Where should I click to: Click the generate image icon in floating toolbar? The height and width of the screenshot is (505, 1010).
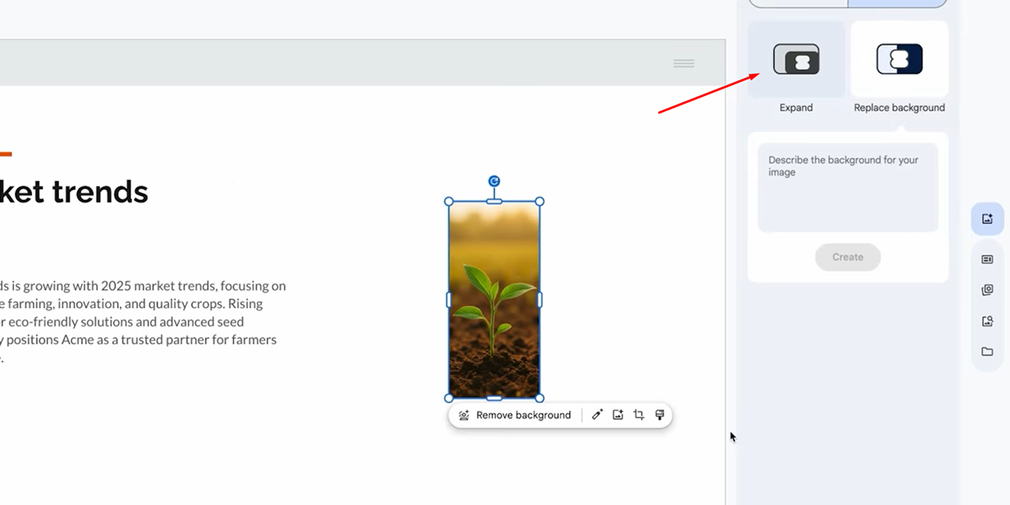[618, 415]
